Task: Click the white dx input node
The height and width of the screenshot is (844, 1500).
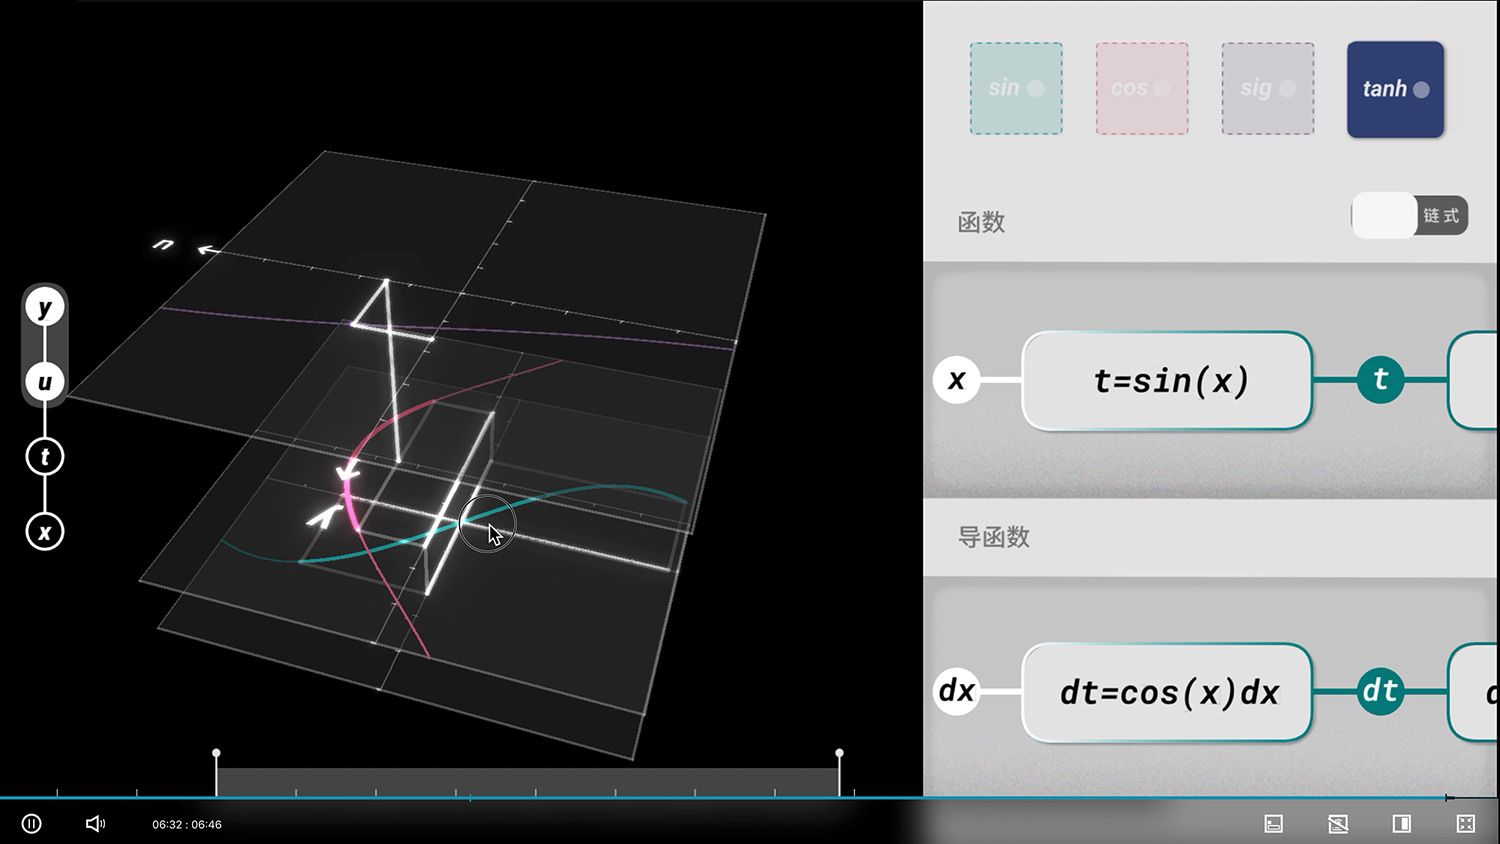Action: 956,691
